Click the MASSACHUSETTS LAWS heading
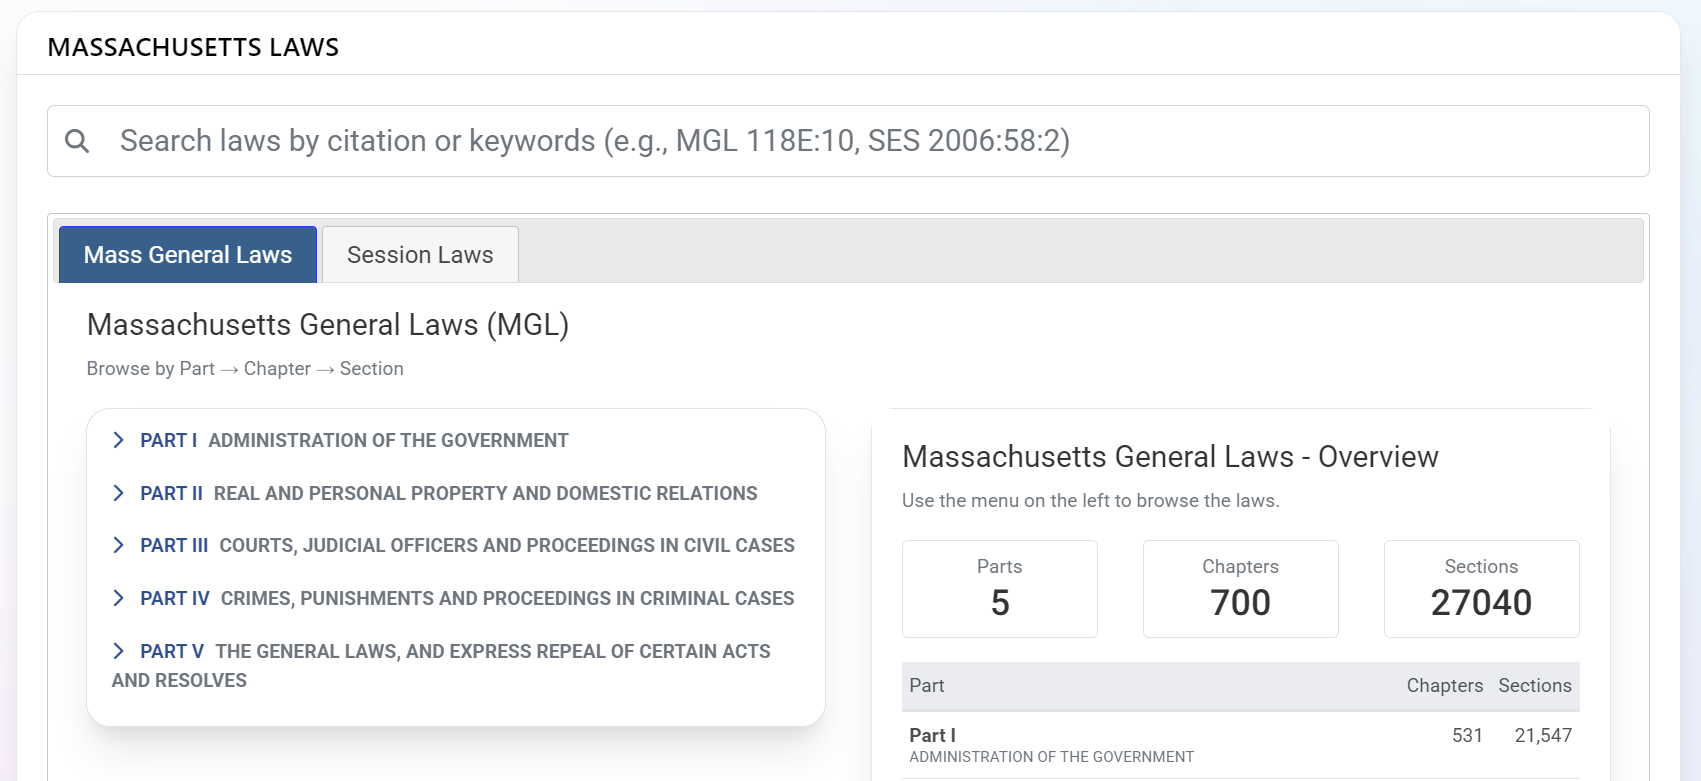Screen dimensions: 1701x781 (x=193, y=46)
